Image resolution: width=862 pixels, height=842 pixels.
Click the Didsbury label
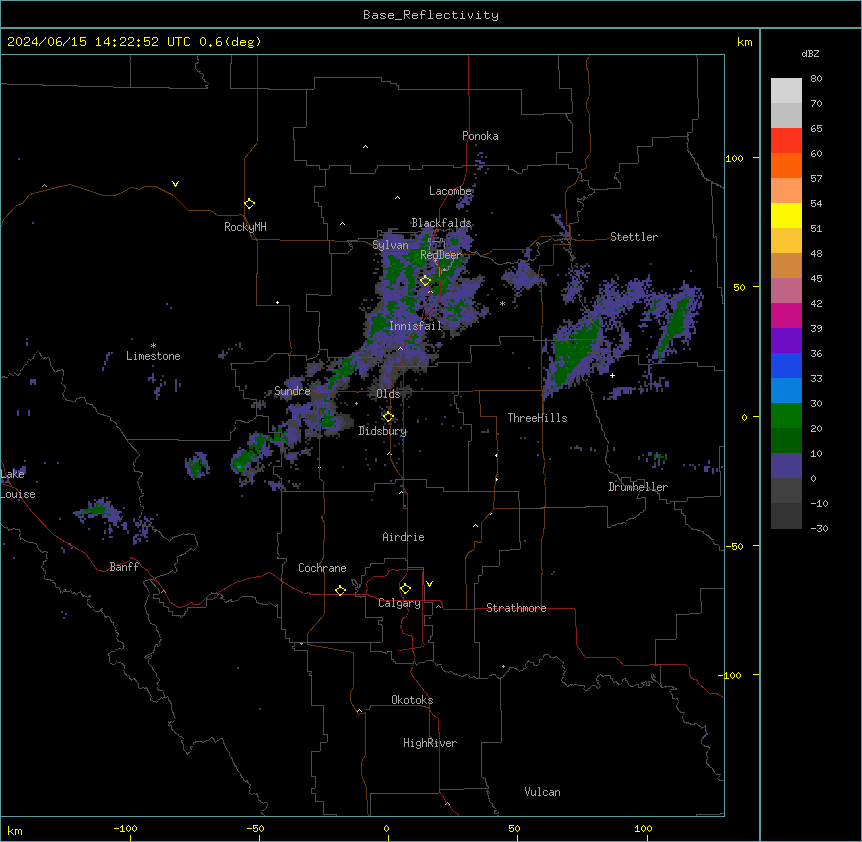click(383, 431)
